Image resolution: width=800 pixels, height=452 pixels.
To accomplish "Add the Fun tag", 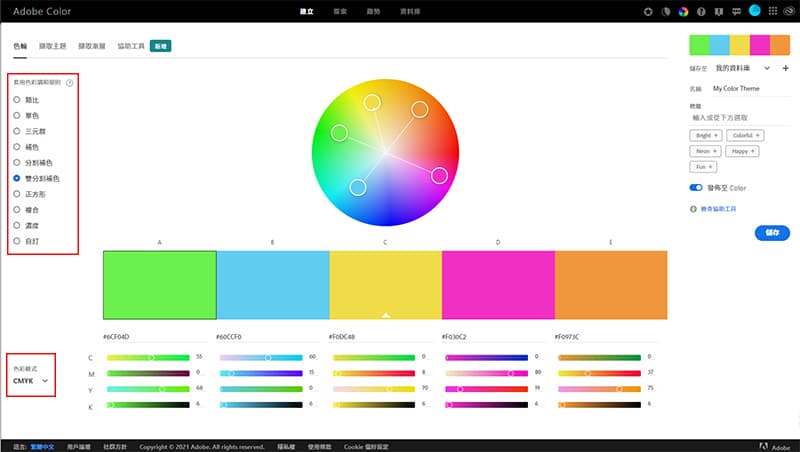I will pyautogui.click(x=704, y=167).
